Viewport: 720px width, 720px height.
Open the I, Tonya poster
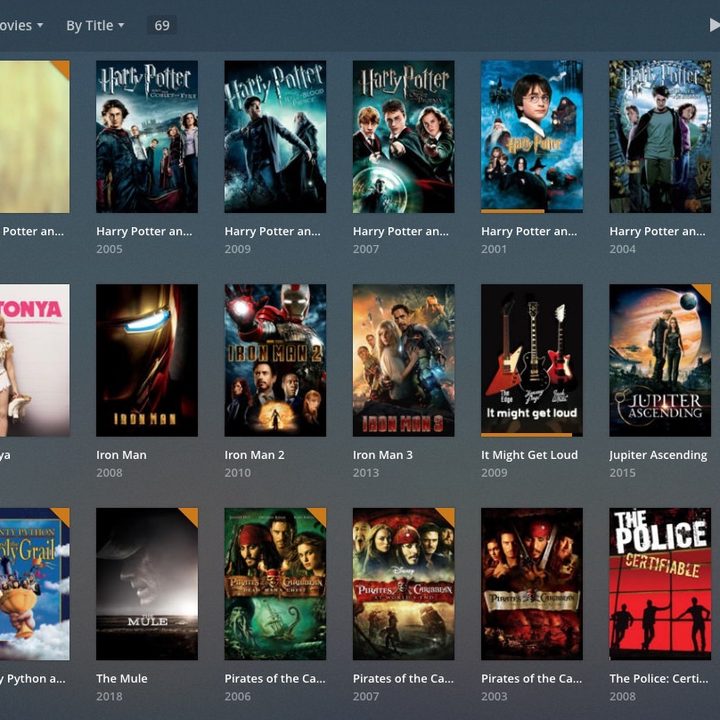35,360
